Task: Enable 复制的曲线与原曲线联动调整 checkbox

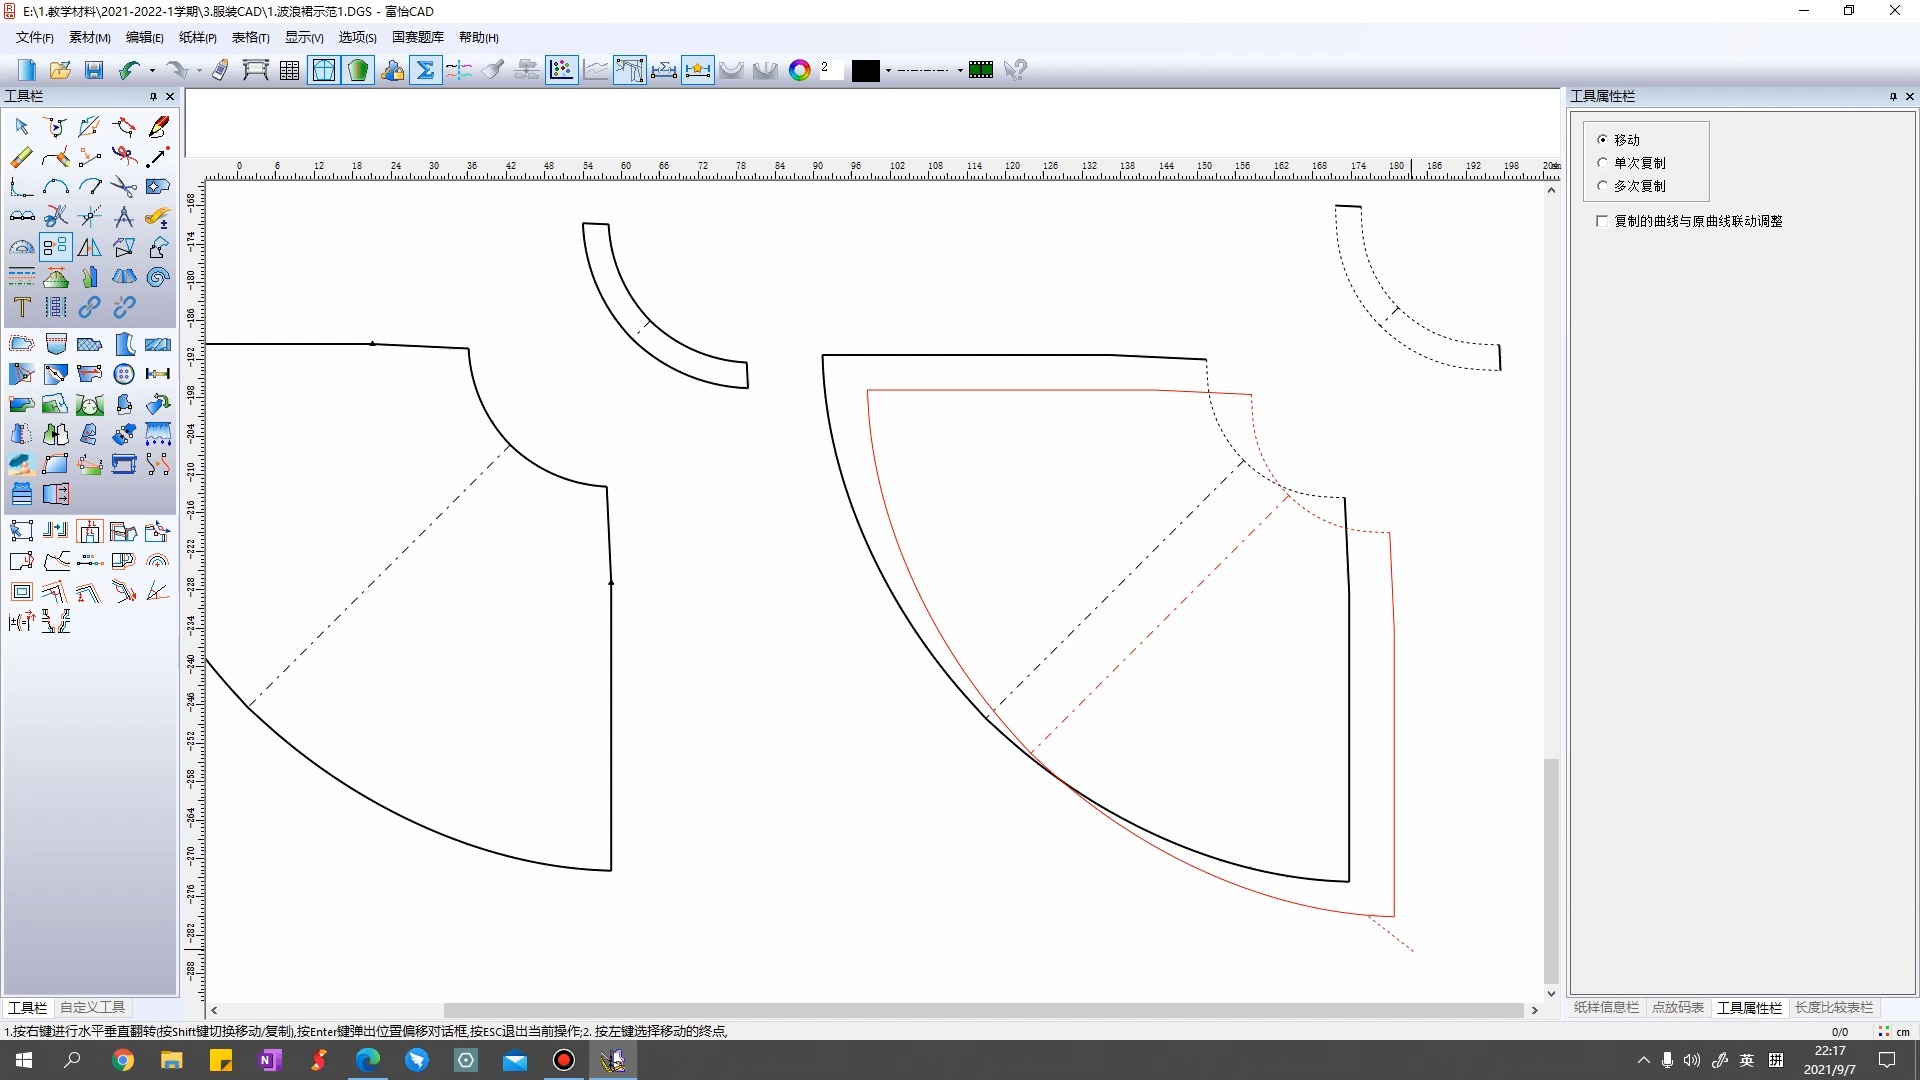Action: click(x=1602, y=221)
